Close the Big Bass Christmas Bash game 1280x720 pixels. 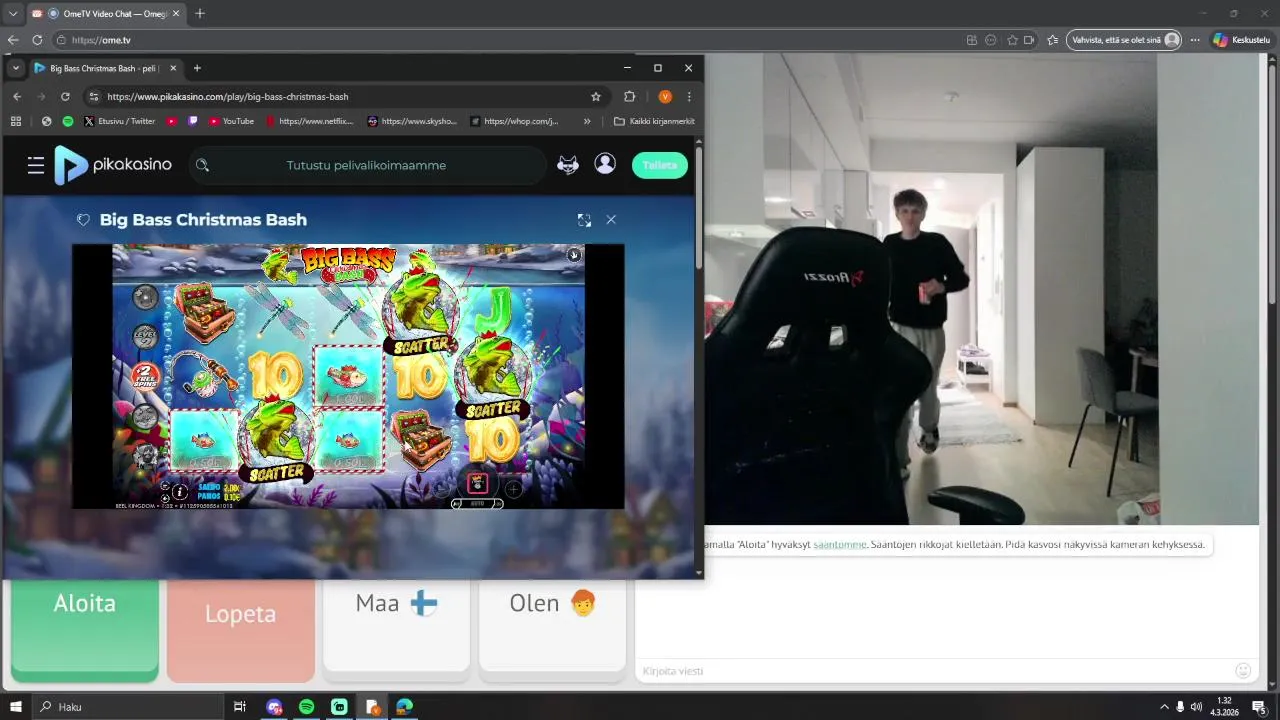tap(611, 220)
